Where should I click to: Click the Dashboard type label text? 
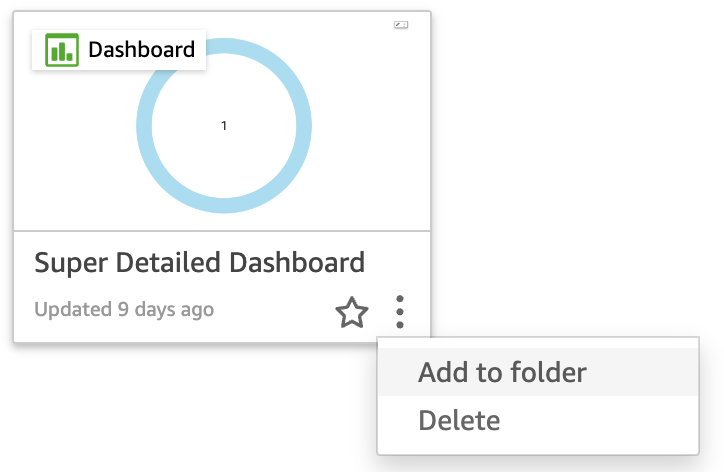(x=141, y=49)
